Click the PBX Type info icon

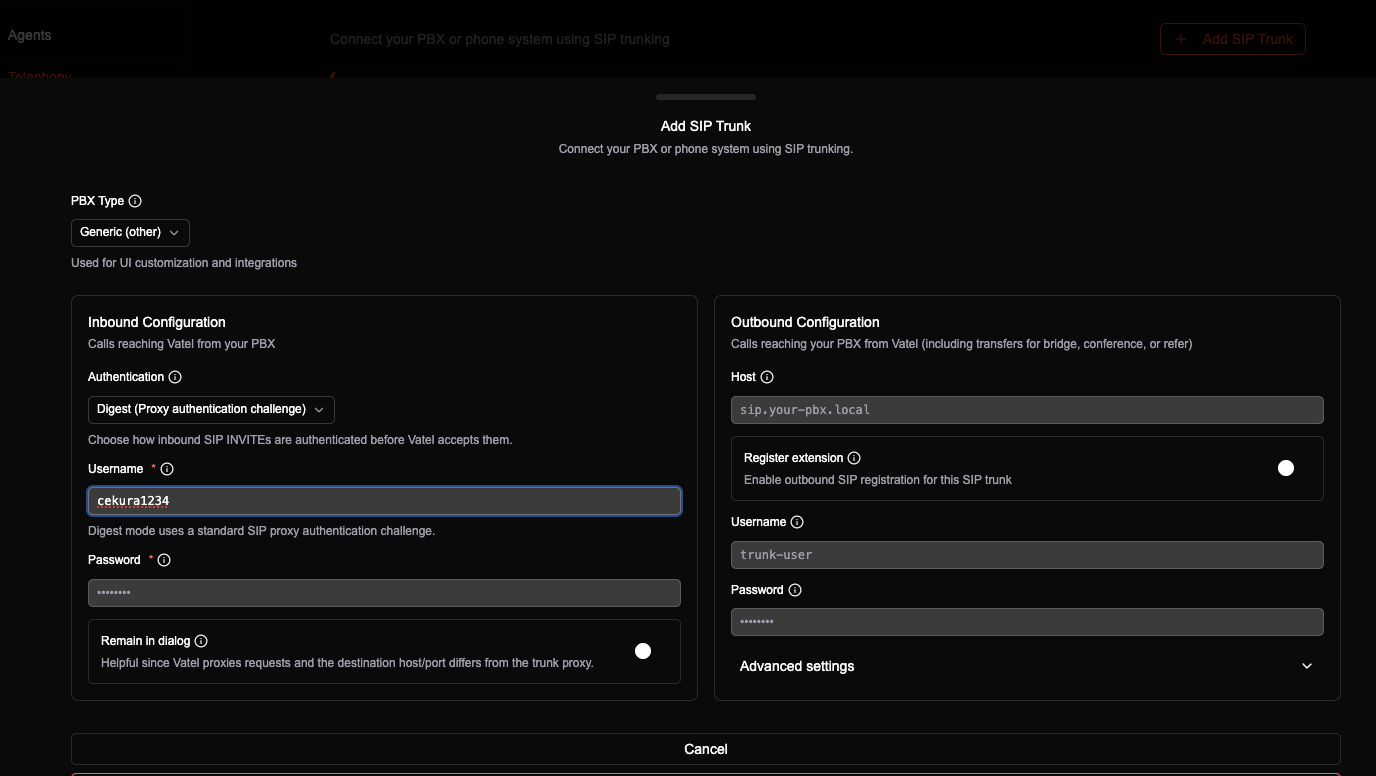coord(135,201)
